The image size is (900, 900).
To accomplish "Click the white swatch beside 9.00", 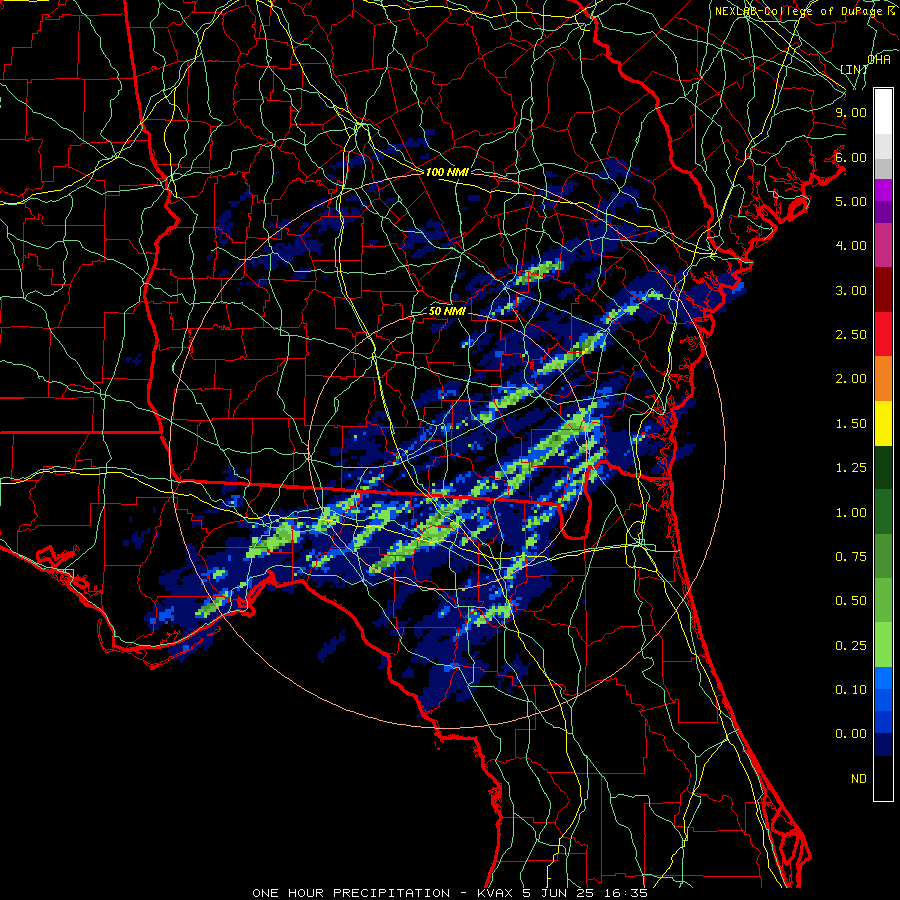I will [x=883, y=112].
